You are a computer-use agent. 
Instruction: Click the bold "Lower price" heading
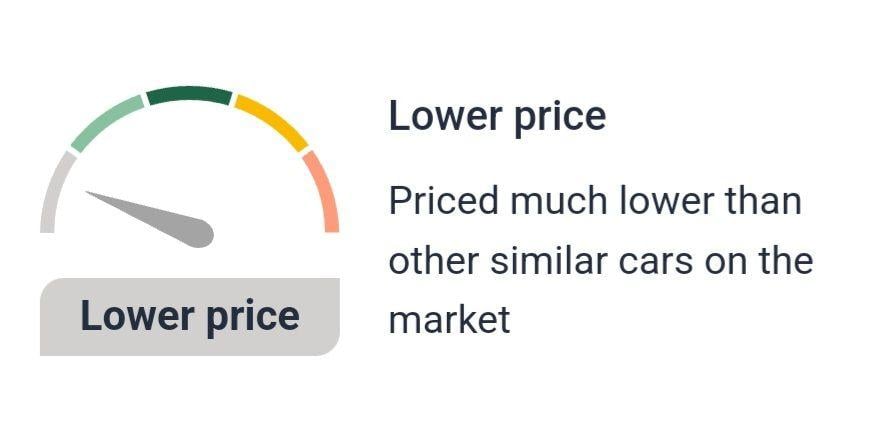(497, 117)
